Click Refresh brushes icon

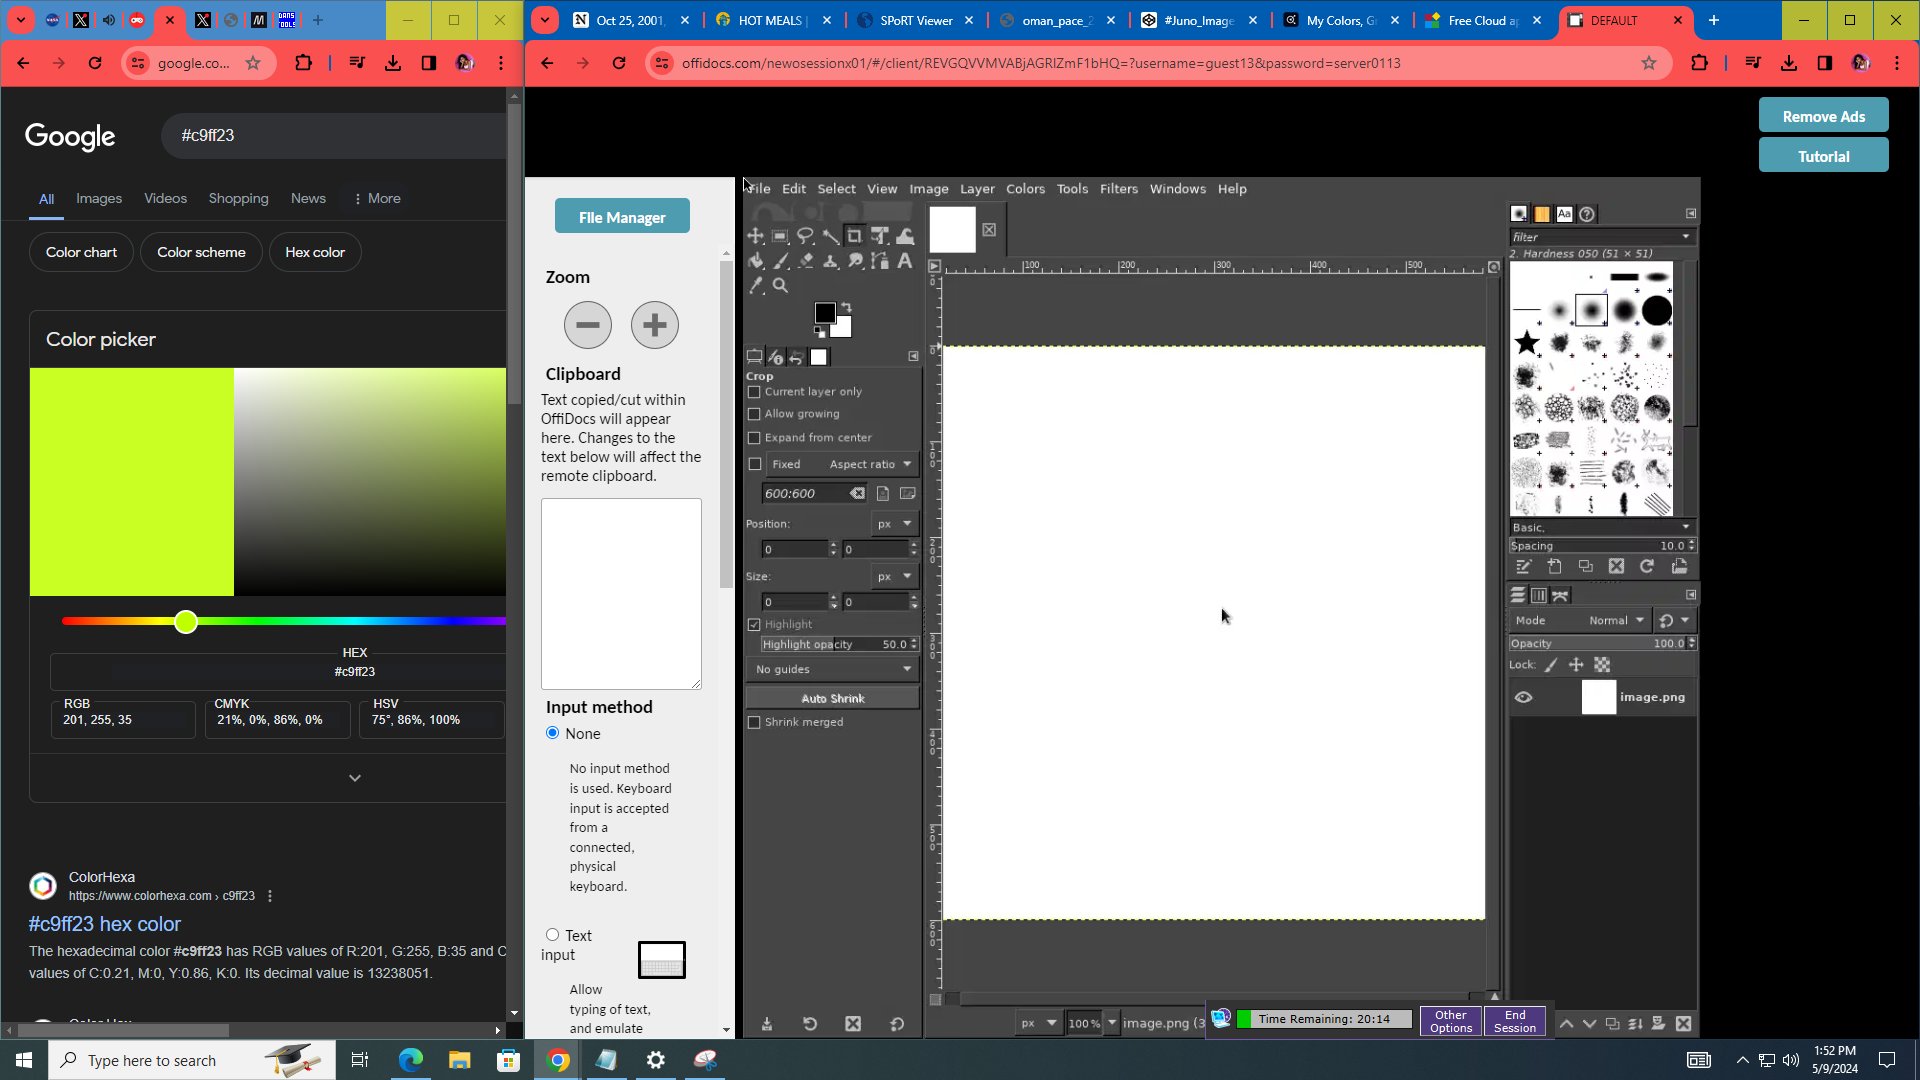[1647, 567]
